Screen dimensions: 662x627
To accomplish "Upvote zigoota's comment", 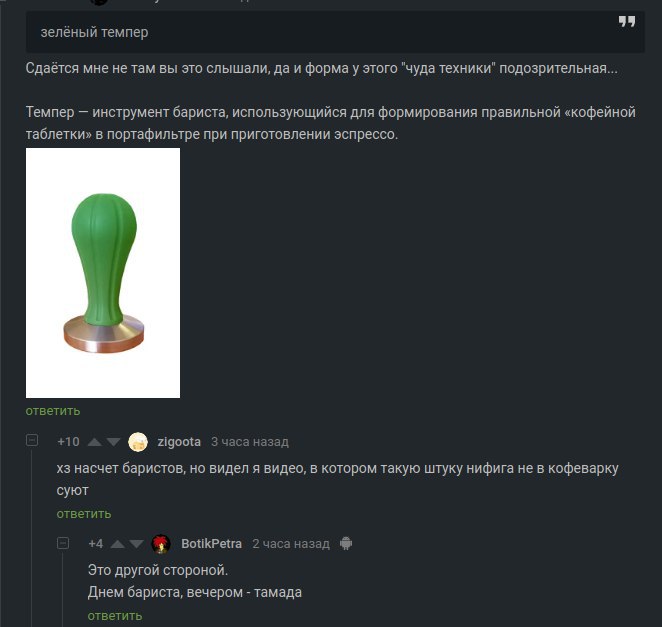I will pos(95,442).
